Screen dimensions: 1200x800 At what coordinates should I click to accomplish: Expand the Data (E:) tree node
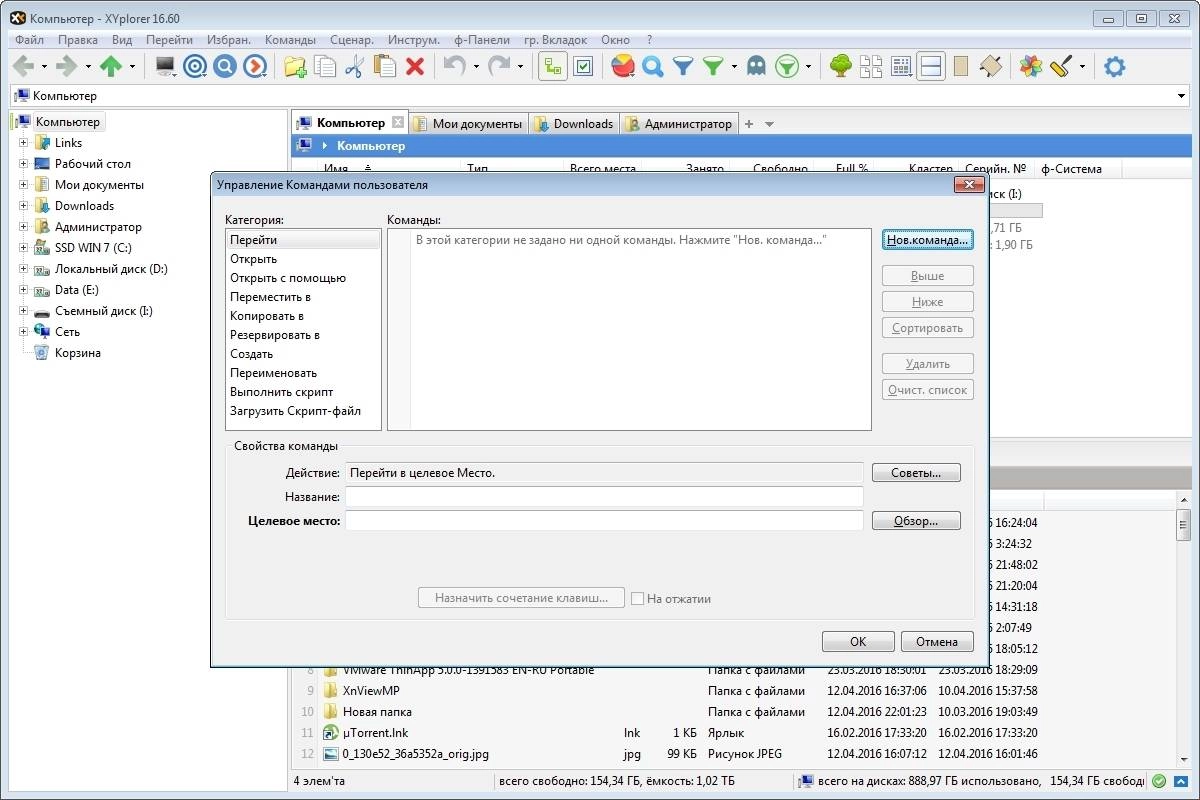point(24,290)
